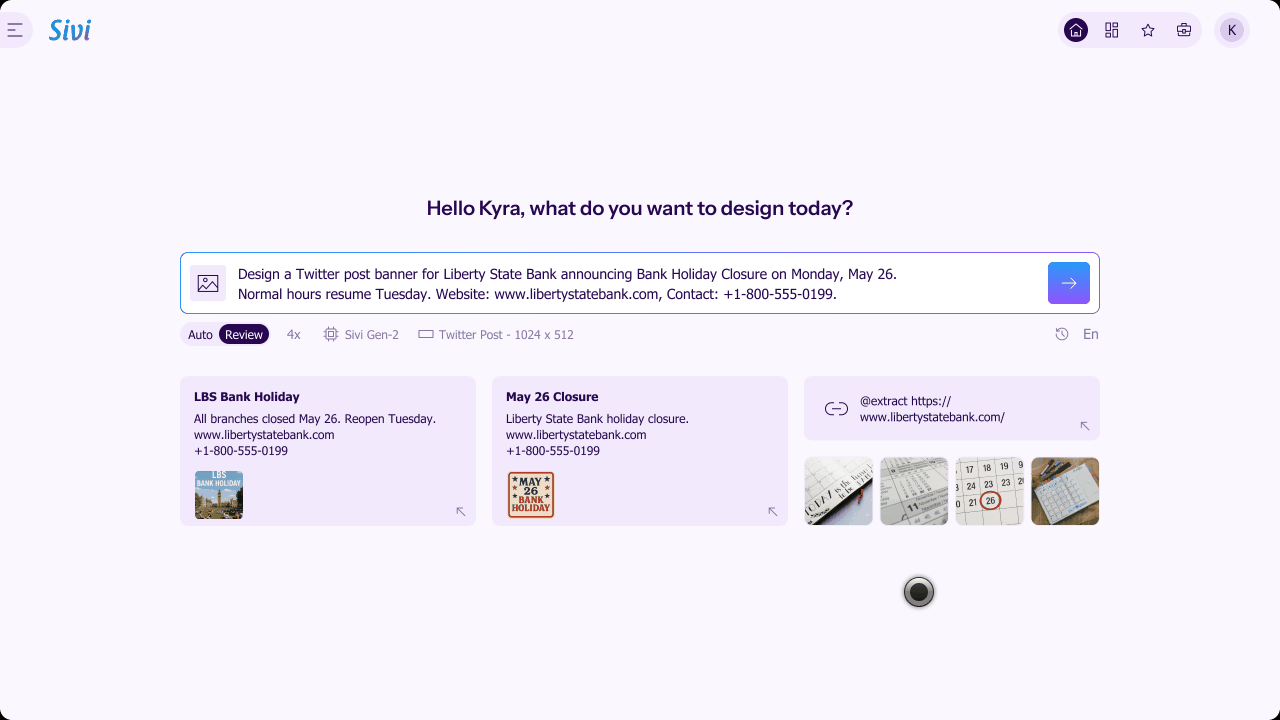1280x720 pixels.
Task: Select the Sivi Gen-2 model option
Action: point(361,335)
